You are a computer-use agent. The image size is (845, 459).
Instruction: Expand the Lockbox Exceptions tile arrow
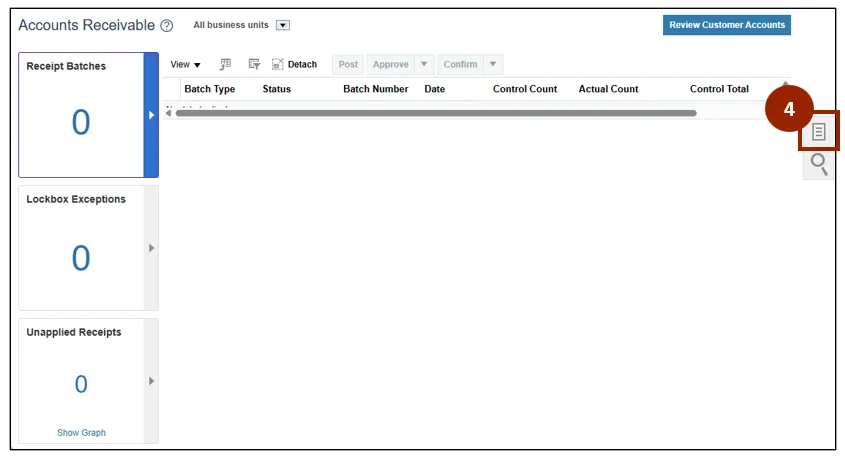tap(151, 248)
